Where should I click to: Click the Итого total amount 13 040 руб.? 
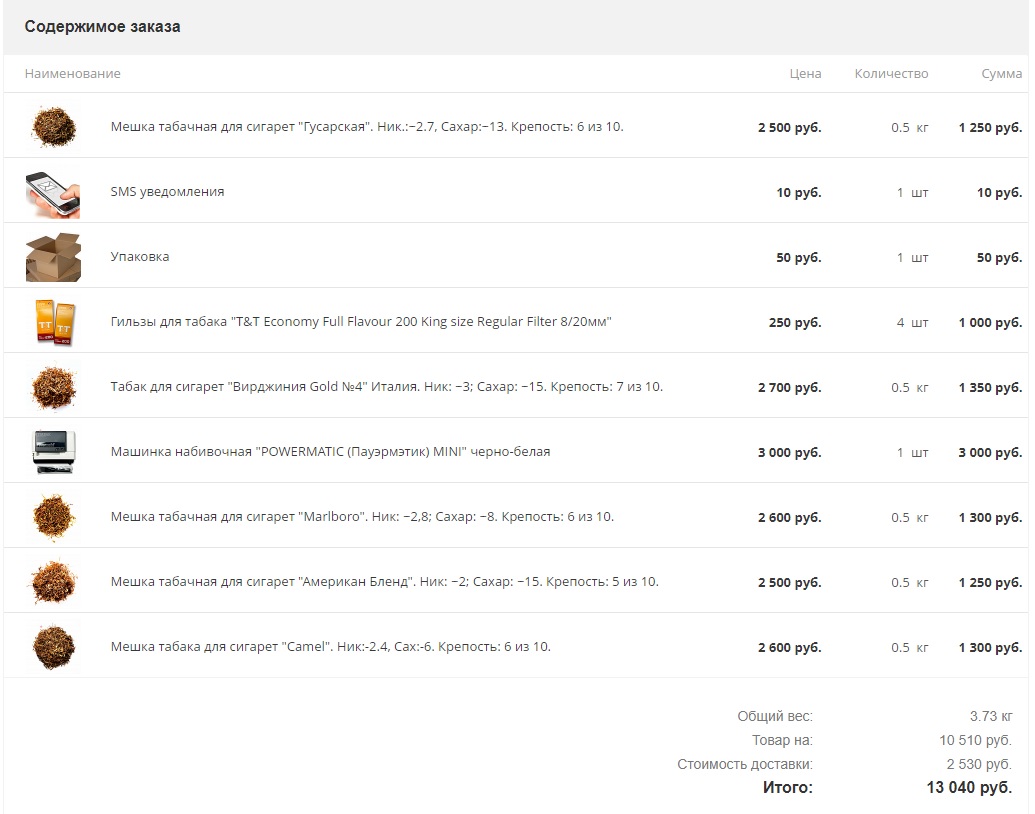coord(968,788)
